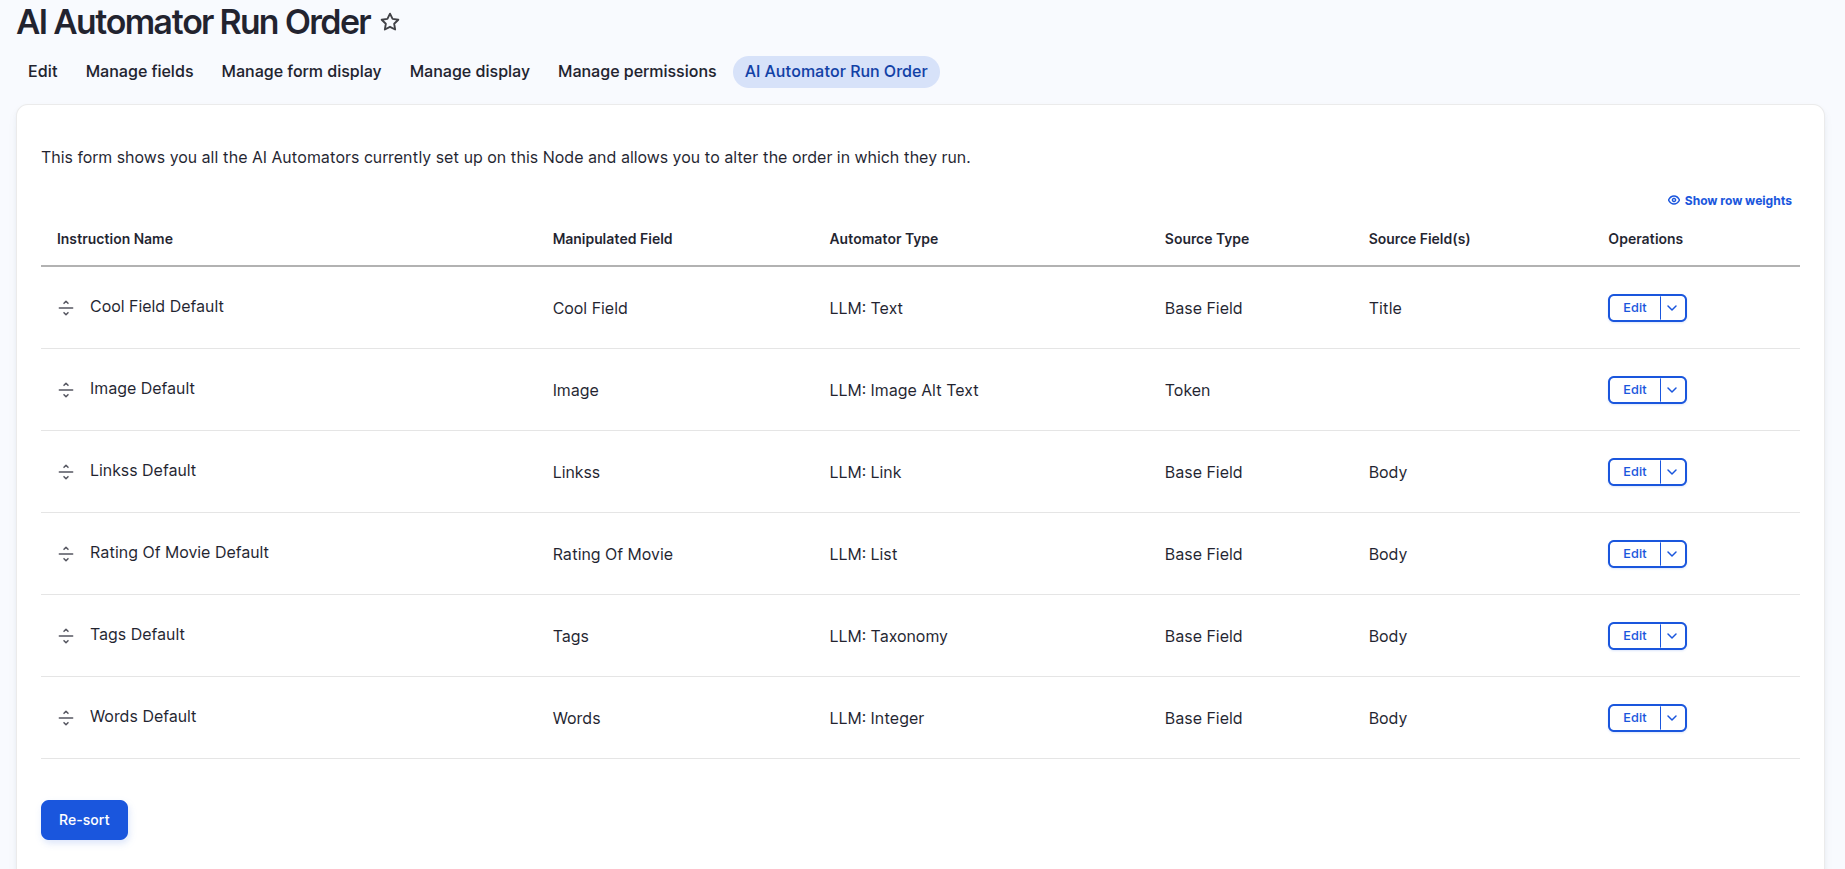This screenshot has width=1845, height=869.
Task: Grab the drag handle for Cool Field Default
Action: coord(66,308)
